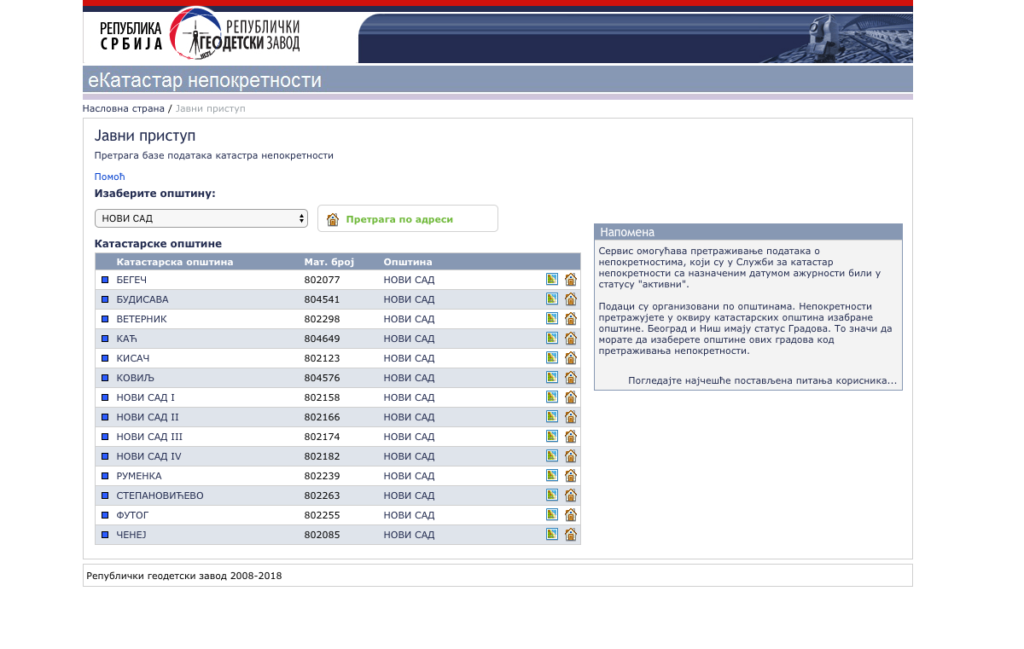The height and width of the screenshot is (649, 1024).
Task: Open the house icon for ВЕТЕРНИК row
Action: (x=571, y=319)
